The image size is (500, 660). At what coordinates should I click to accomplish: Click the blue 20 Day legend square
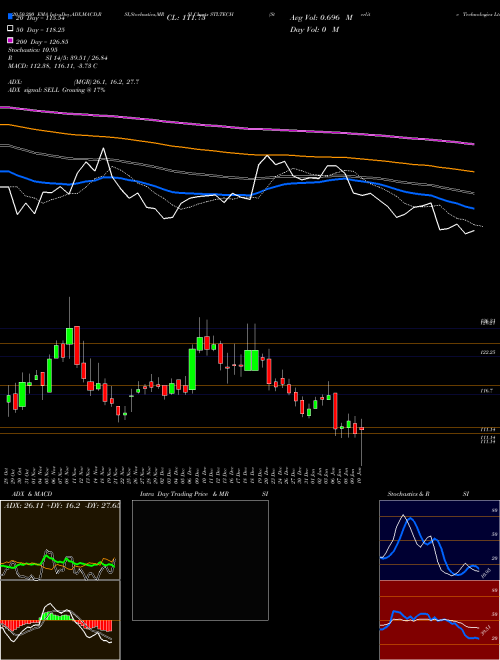[x=11, y=18]
